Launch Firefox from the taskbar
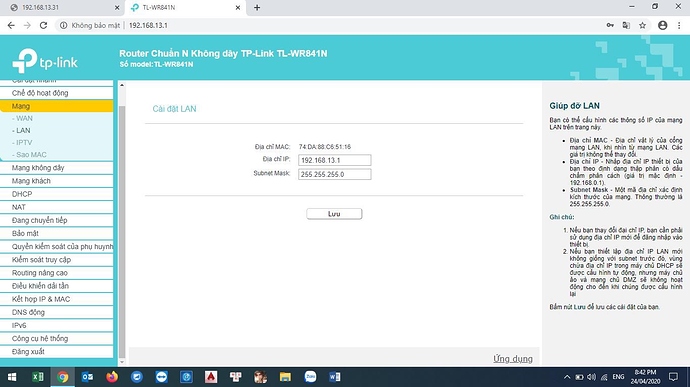Image resolution: width=690 pixels, height=387 pixels. point(112,377)
